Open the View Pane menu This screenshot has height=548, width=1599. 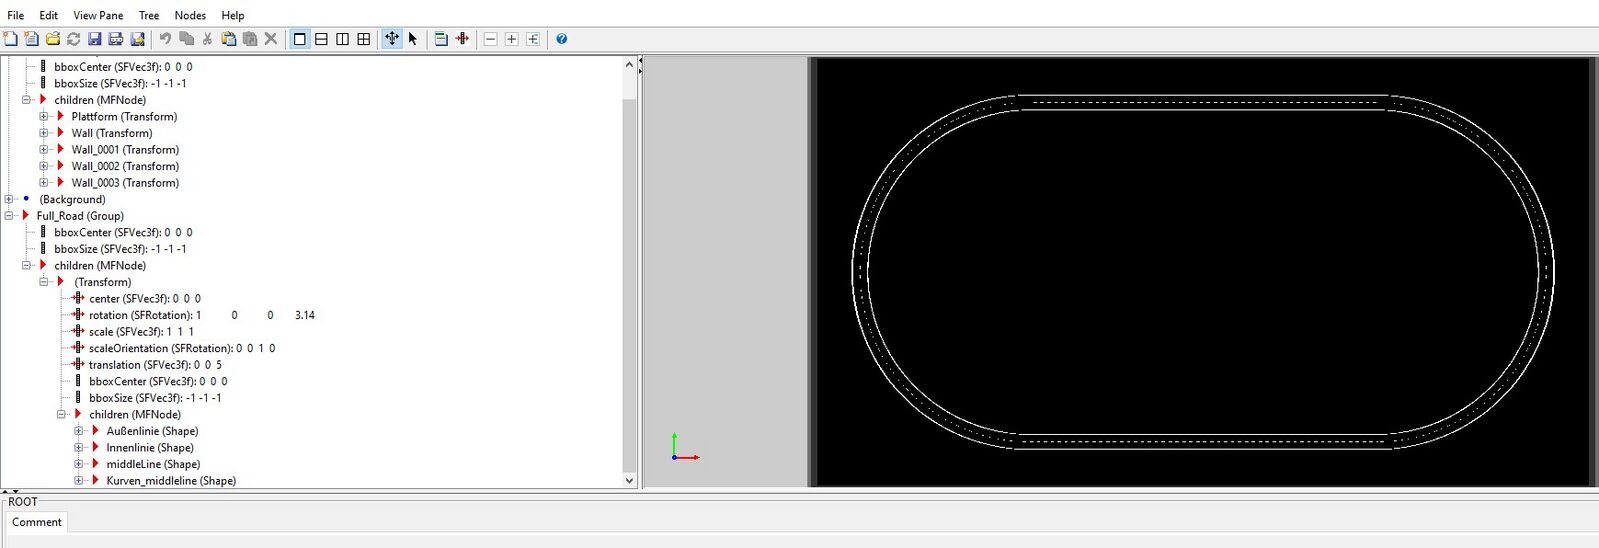[x=98, y=15]
